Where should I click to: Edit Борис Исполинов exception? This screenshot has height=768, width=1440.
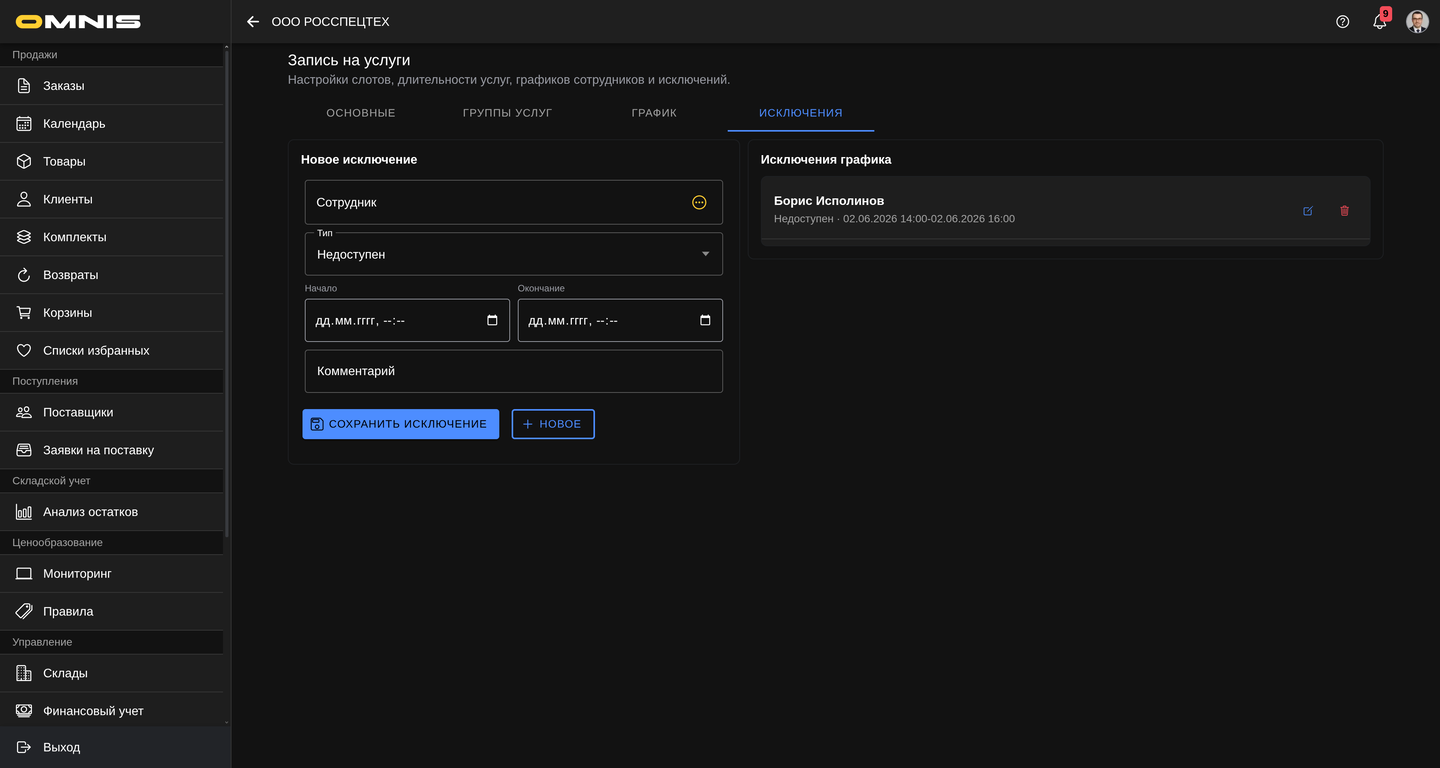(x=1308, y=211)
